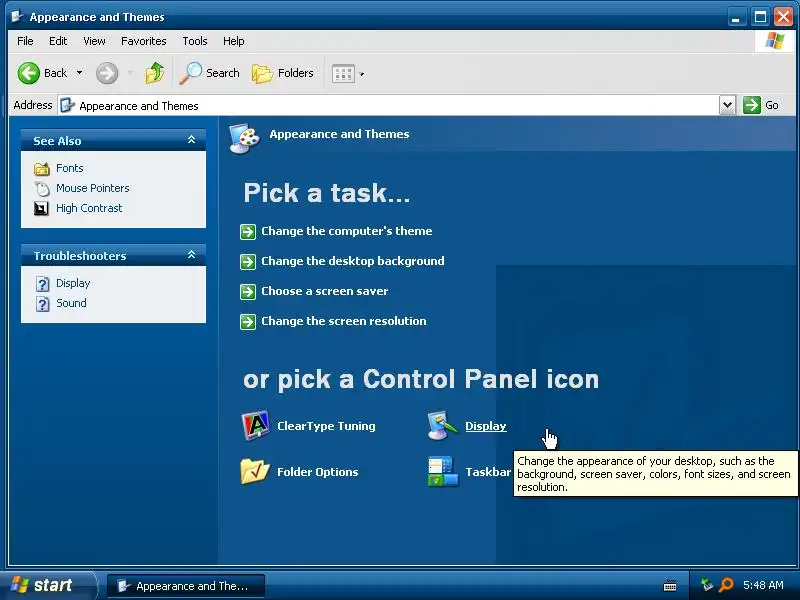
Task: Collapse the See Also panel
Action: tap(191, 140)
